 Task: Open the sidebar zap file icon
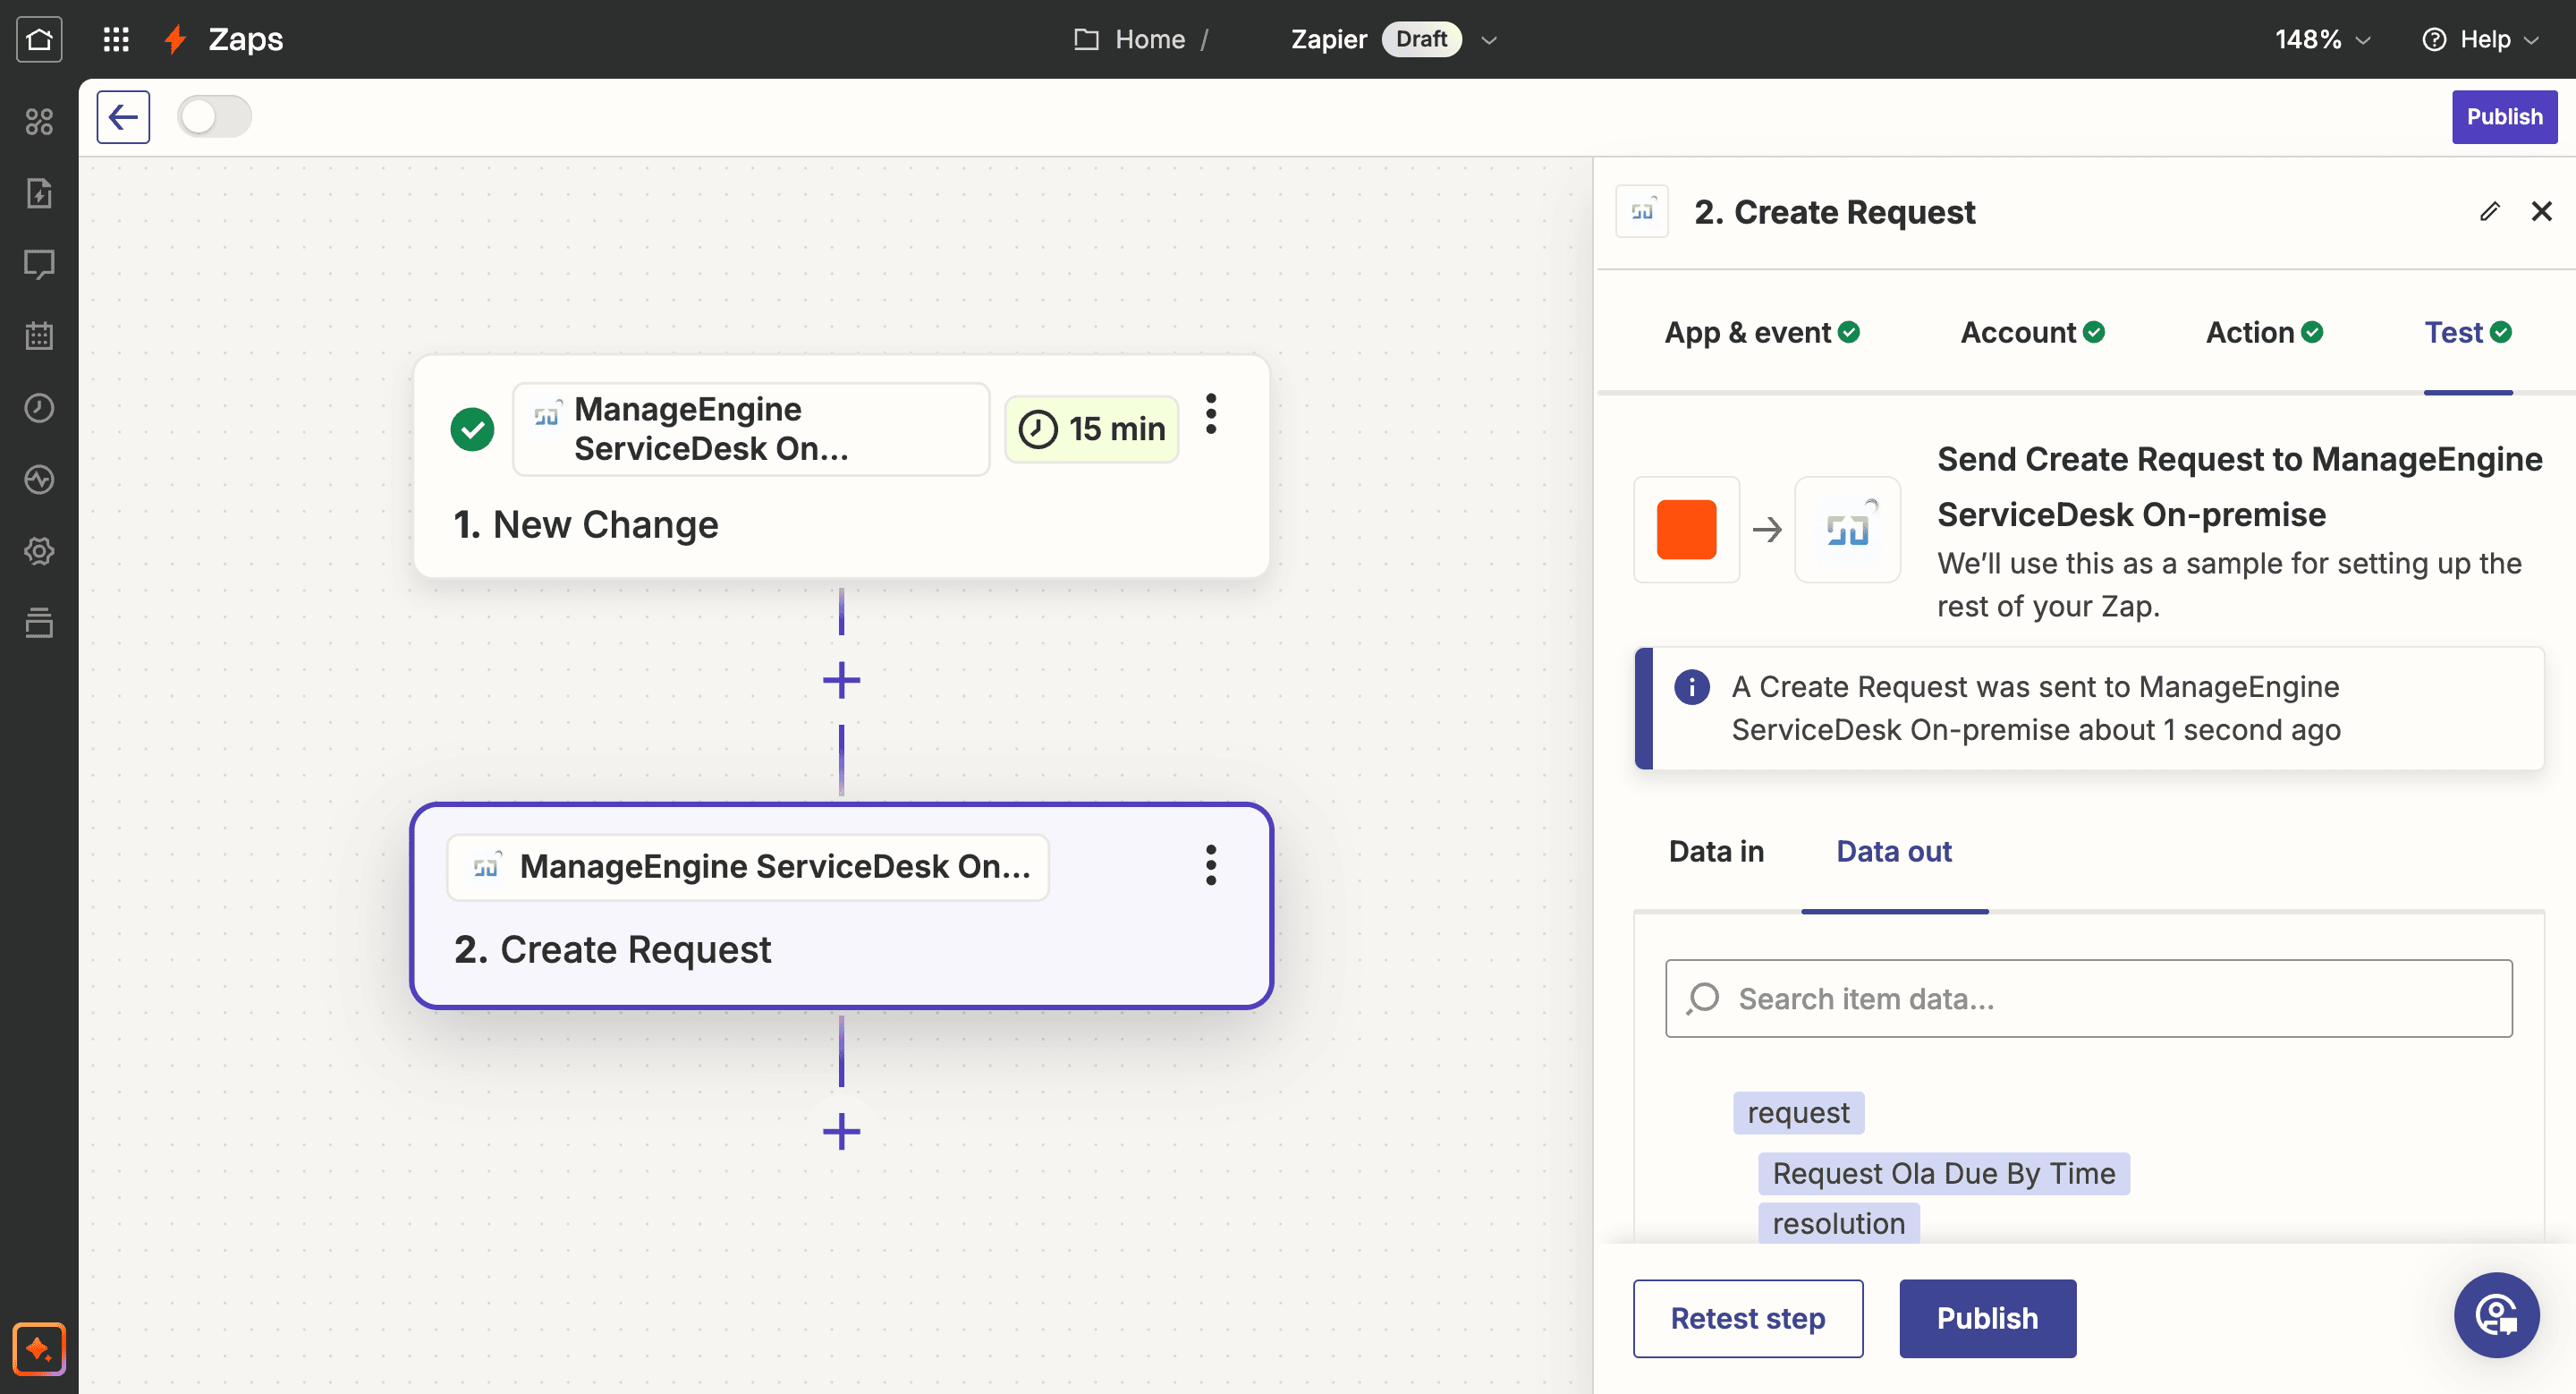pos(39,193)
